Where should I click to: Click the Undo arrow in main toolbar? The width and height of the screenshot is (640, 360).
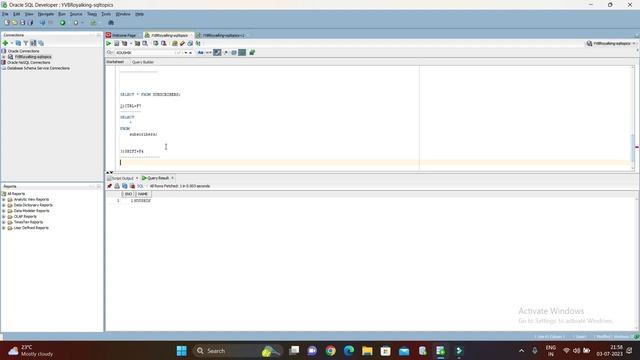42,23
